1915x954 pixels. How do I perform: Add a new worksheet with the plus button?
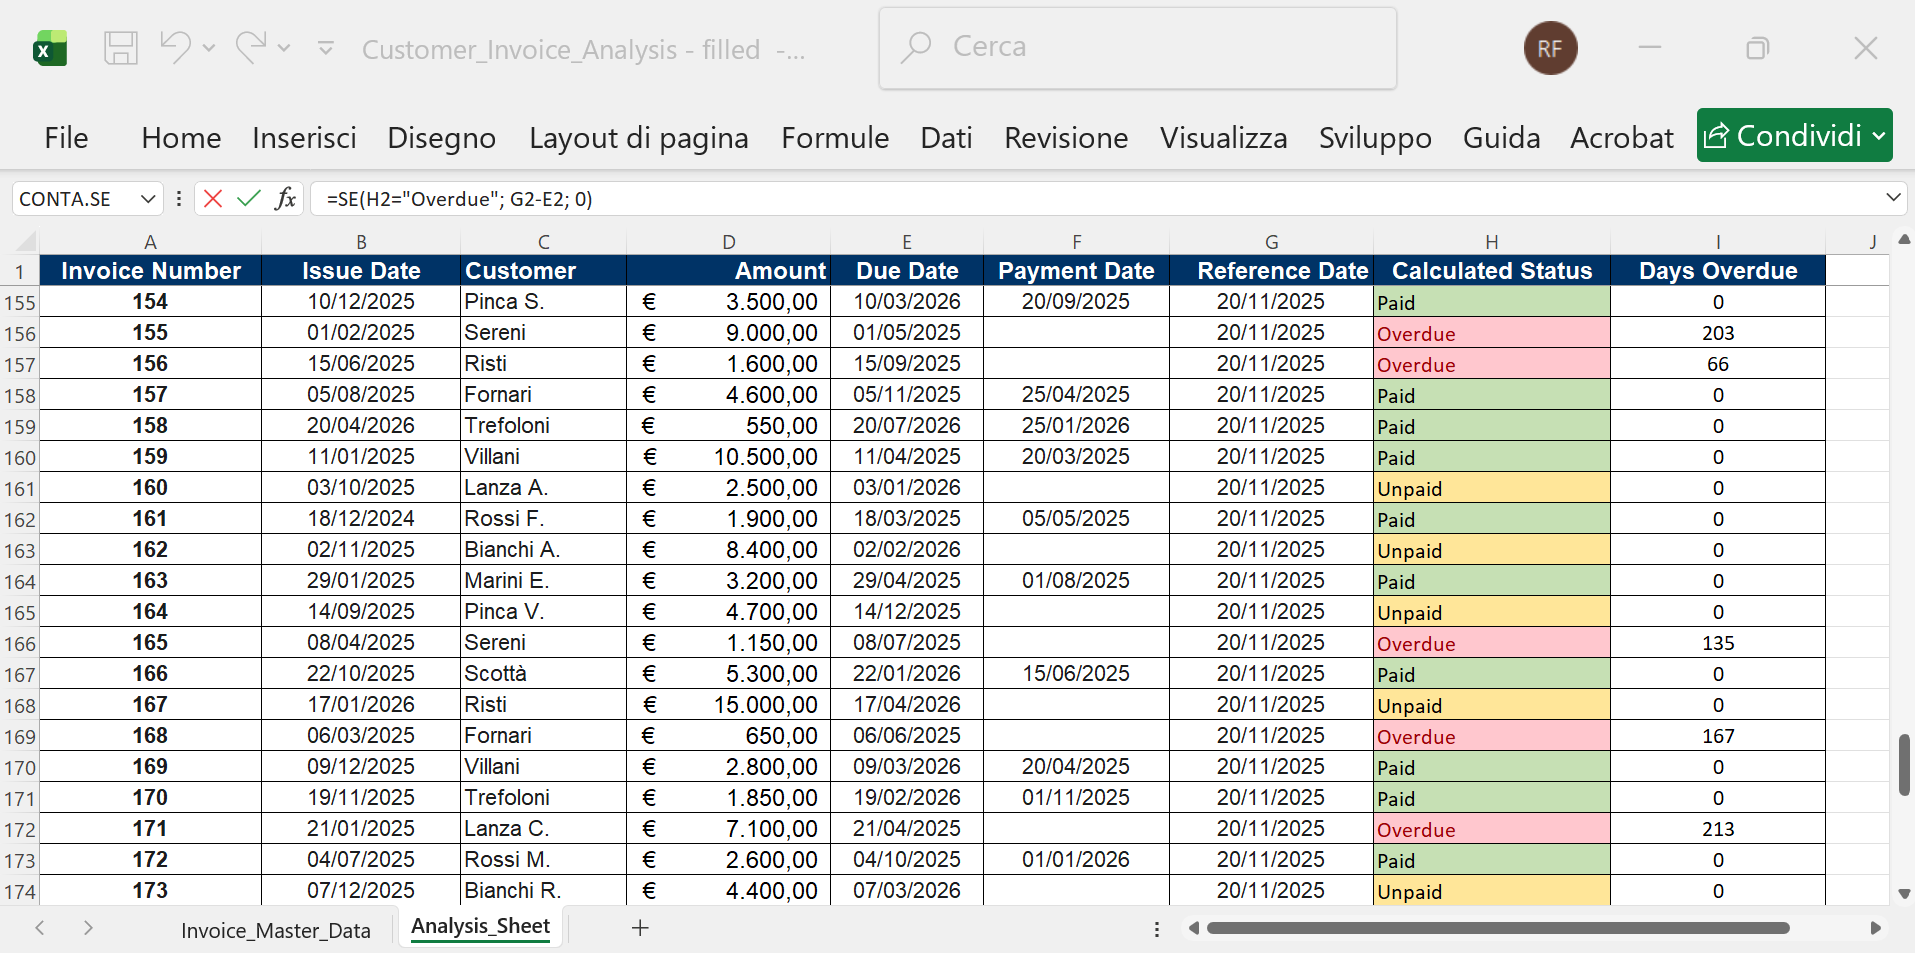pos(639,928)
